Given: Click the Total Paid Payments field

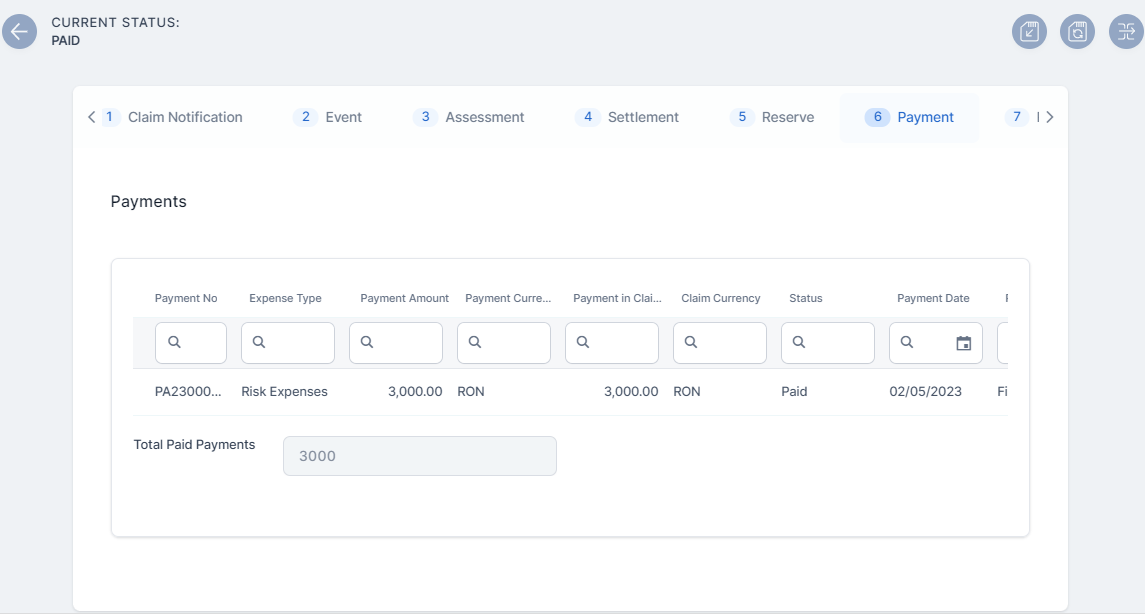Looking at the screenshot, I should click(x=419, y=456).
